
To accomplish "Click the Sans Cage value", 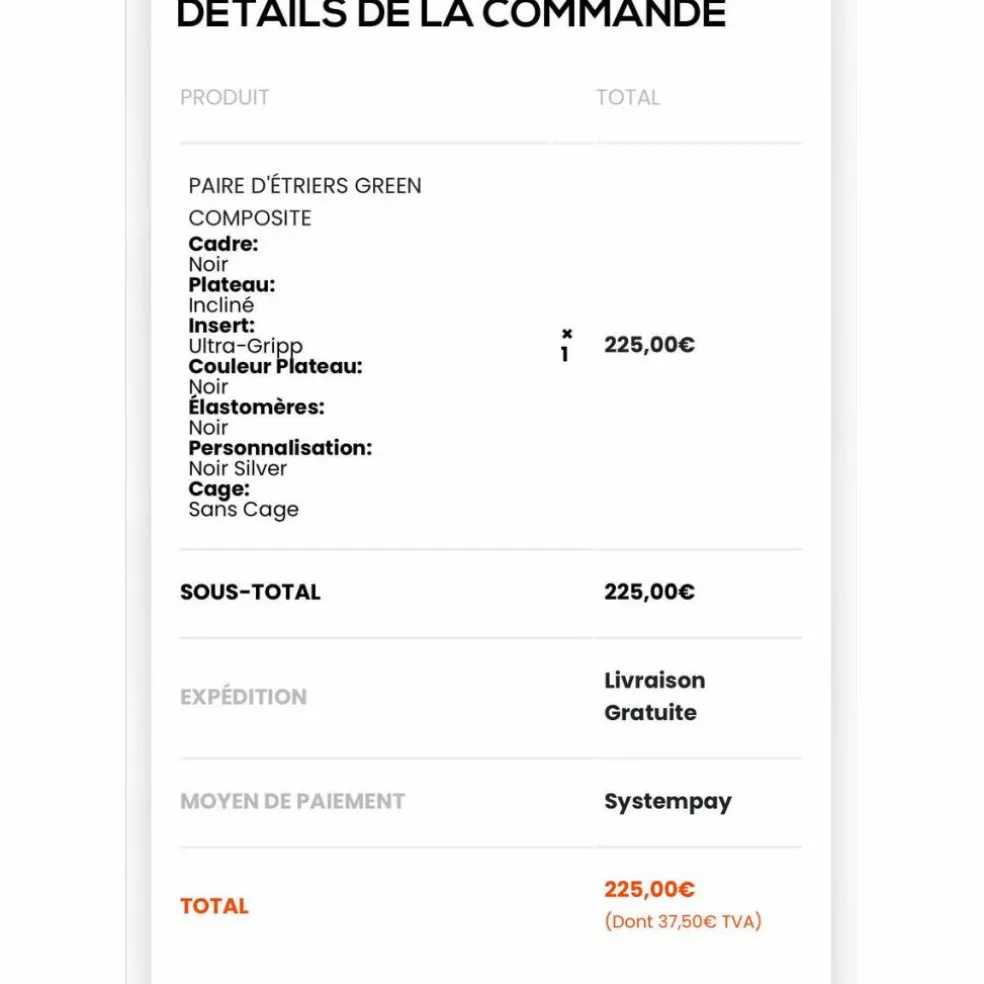I will pos(243,510).
